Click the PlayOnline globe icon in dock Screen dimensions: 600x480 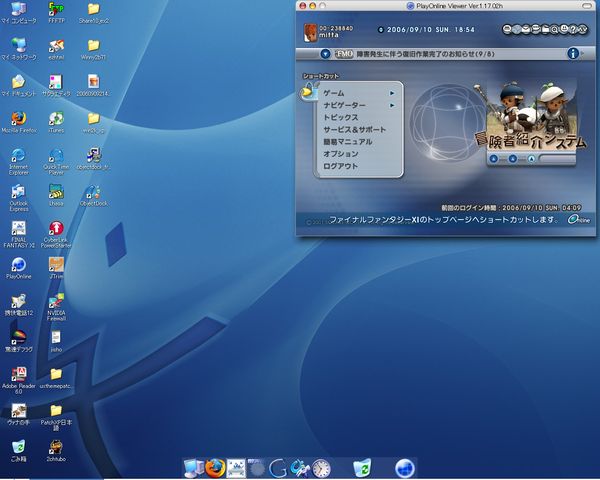[405, 468]
